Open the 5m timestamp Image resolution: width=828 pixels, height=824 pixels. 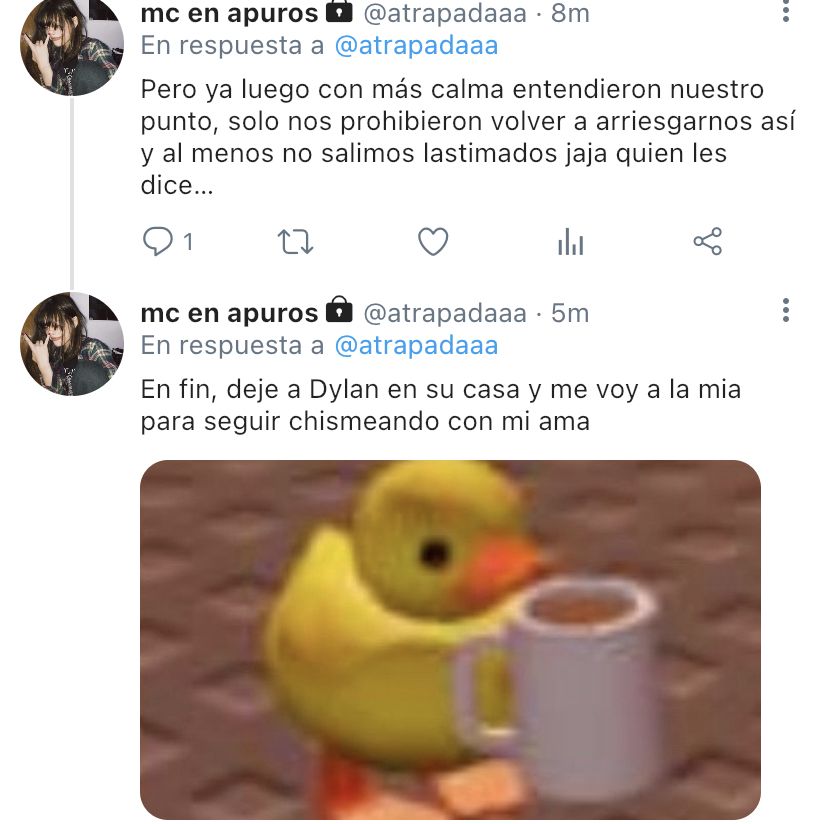coord(570,313)
